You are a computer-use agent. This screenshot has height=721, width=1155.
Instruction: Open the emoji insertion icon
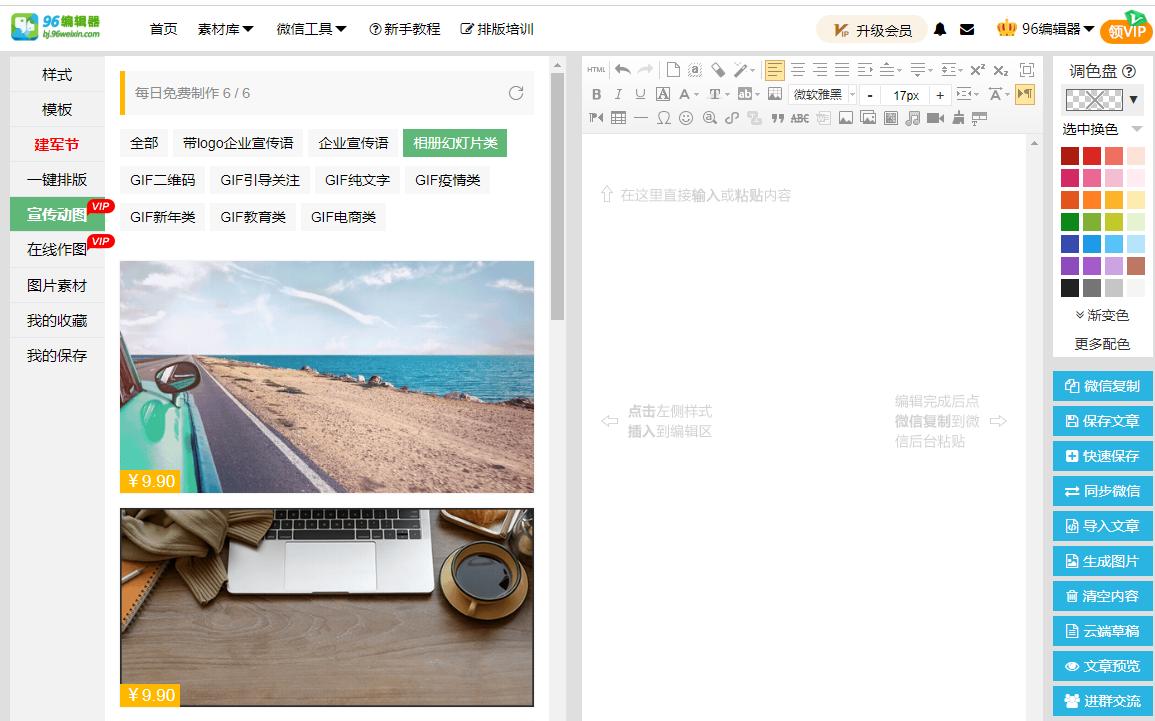(687, 117)
